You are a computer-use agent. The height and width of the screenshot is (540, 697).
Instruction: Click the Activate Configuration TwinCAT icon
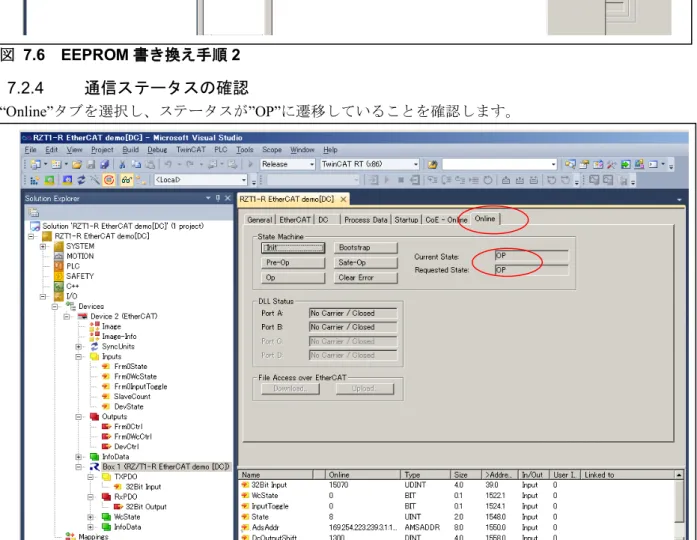pyautogui.click(x=35, y=180)
